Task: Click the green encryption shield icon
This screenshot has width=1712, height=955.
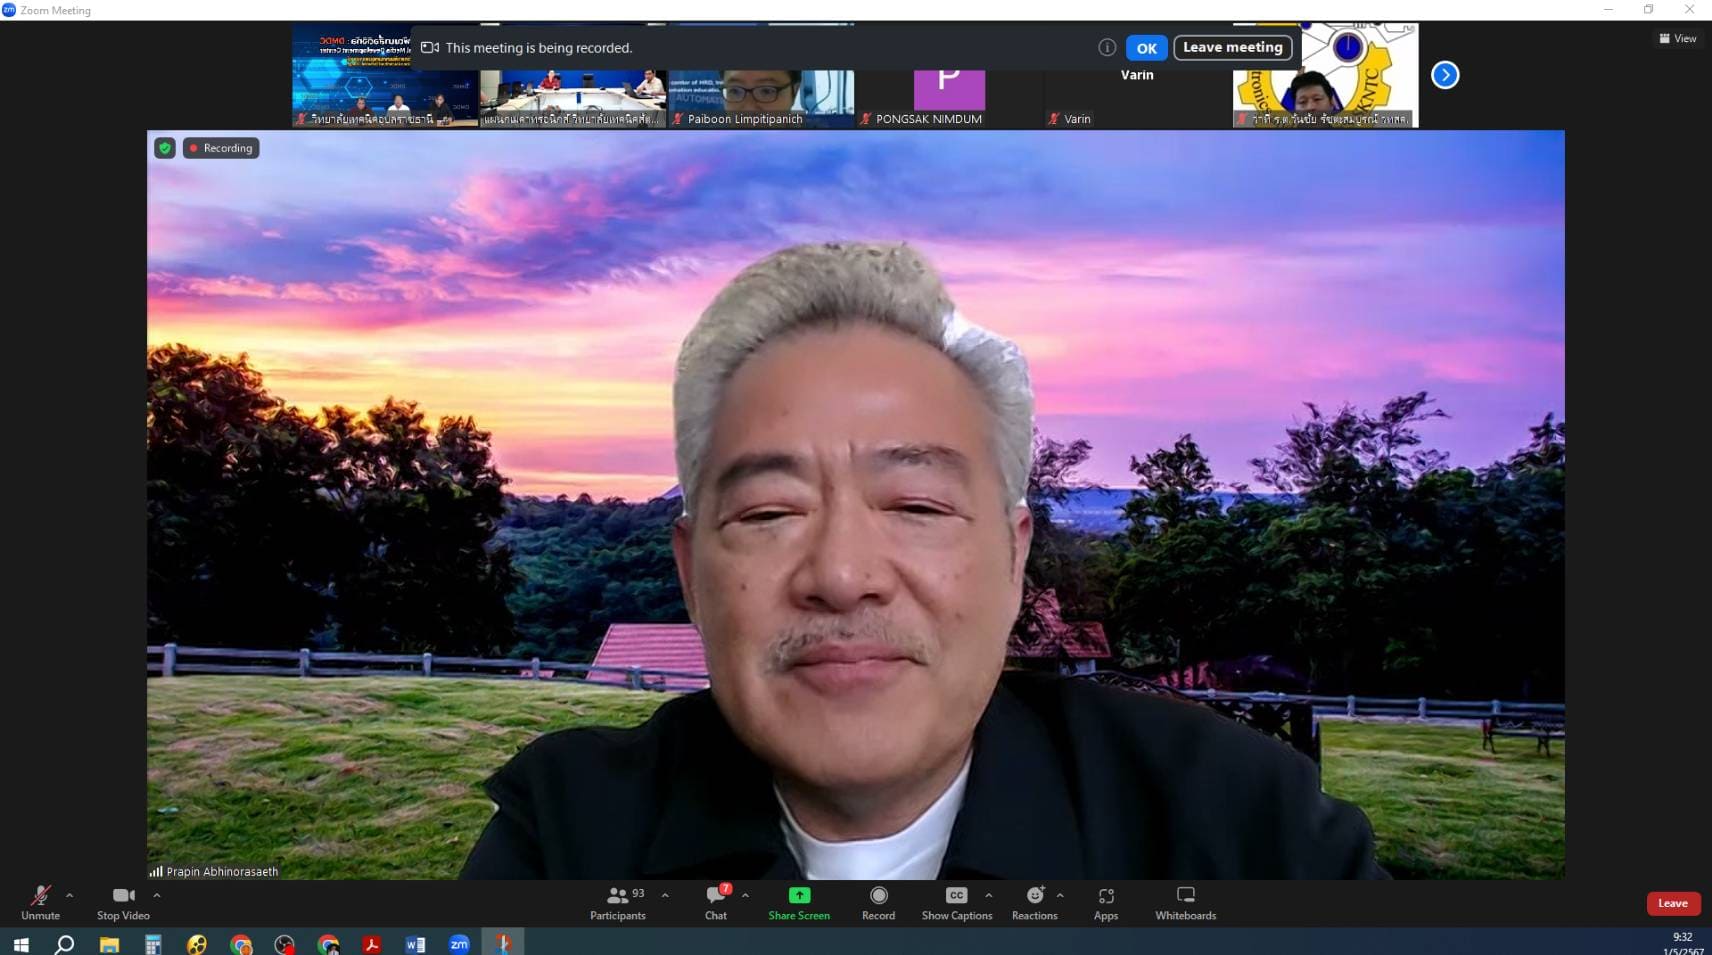Action: pyautogui.click(x=165, y=148)
